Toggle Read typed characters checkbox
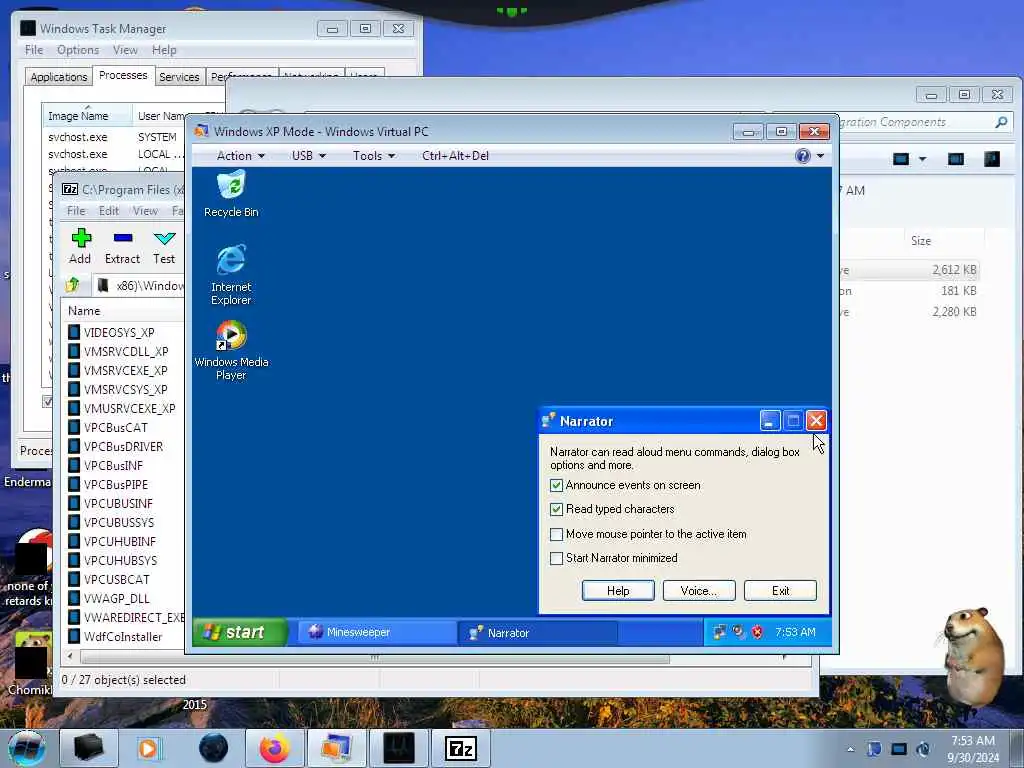Viewport: 1024px width, 768px height. [556, 509]
